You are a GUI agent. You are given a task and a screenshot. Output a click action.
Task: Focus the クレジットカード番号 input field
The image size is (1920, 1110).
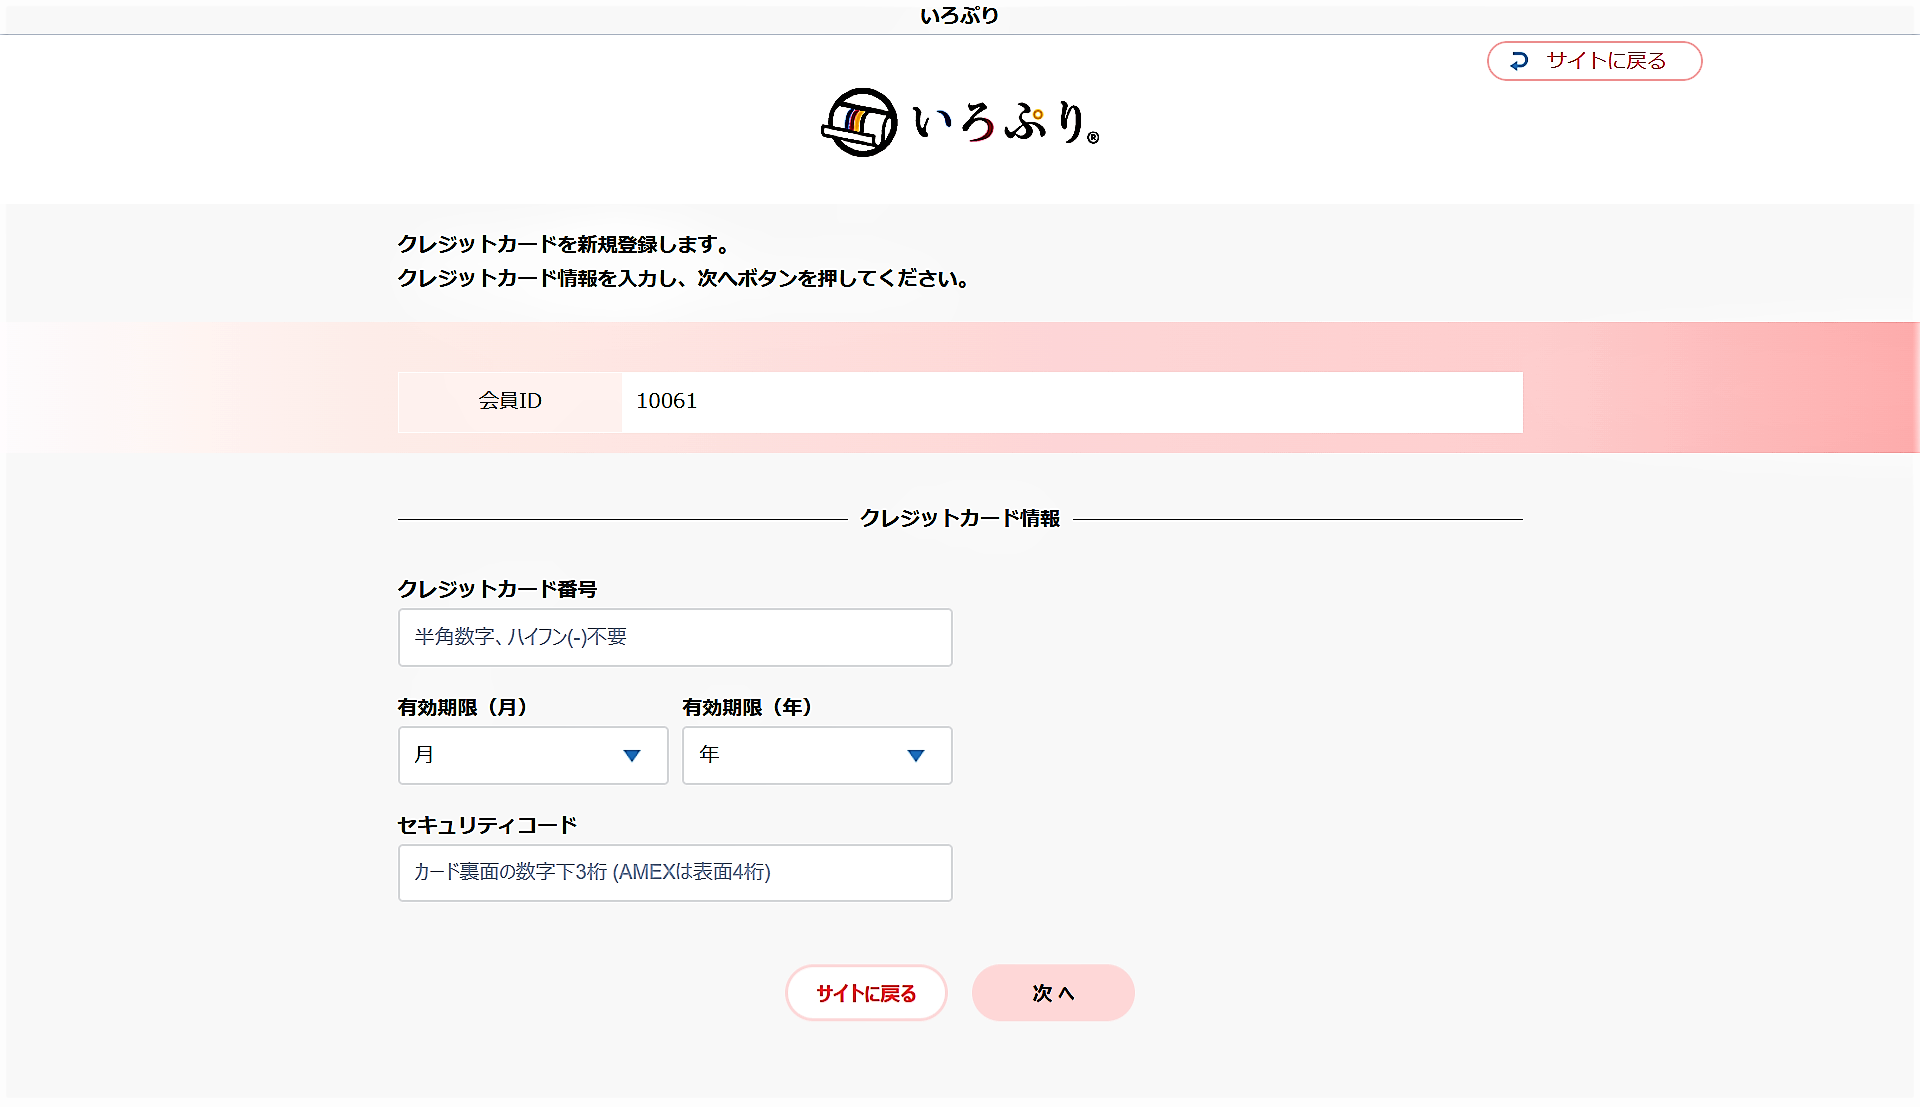coord(675,637)
